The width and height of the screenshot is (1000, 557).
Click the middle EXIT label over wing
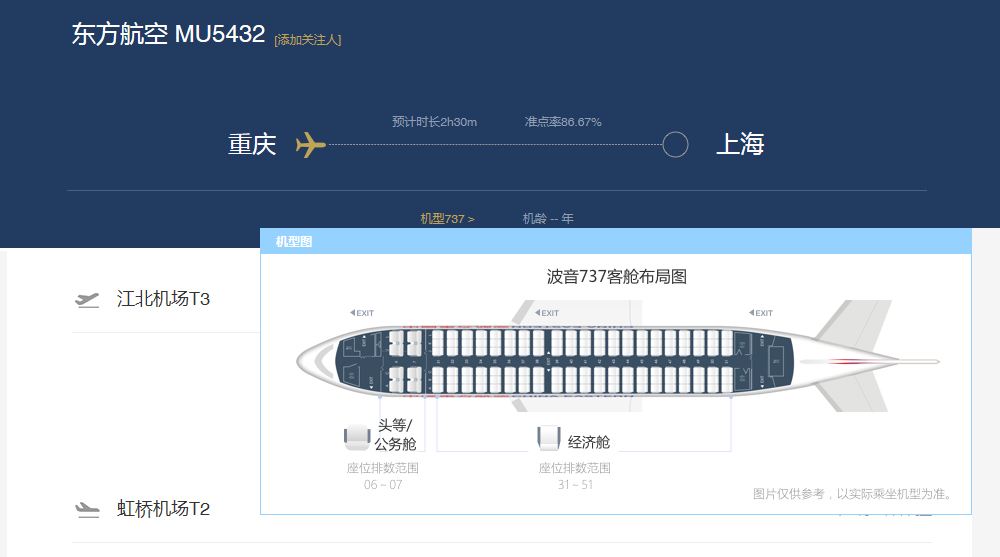(547, 313)
